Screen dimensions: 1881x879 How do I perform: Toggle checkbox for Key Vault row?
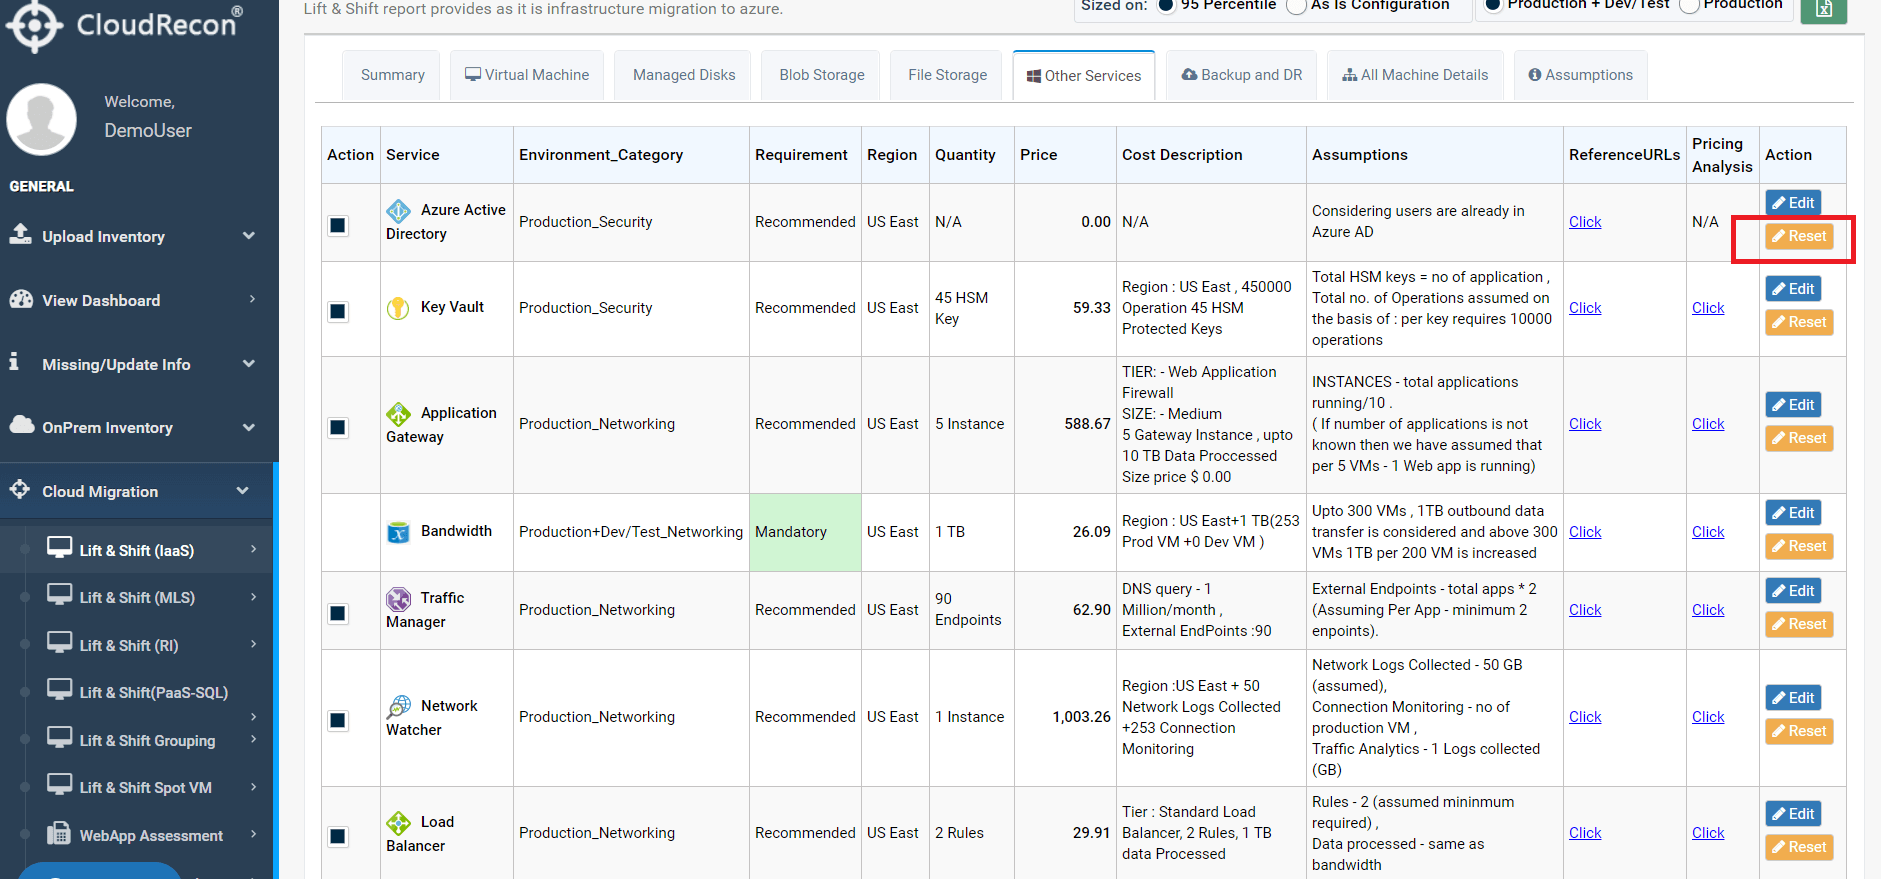pos(338,311)
